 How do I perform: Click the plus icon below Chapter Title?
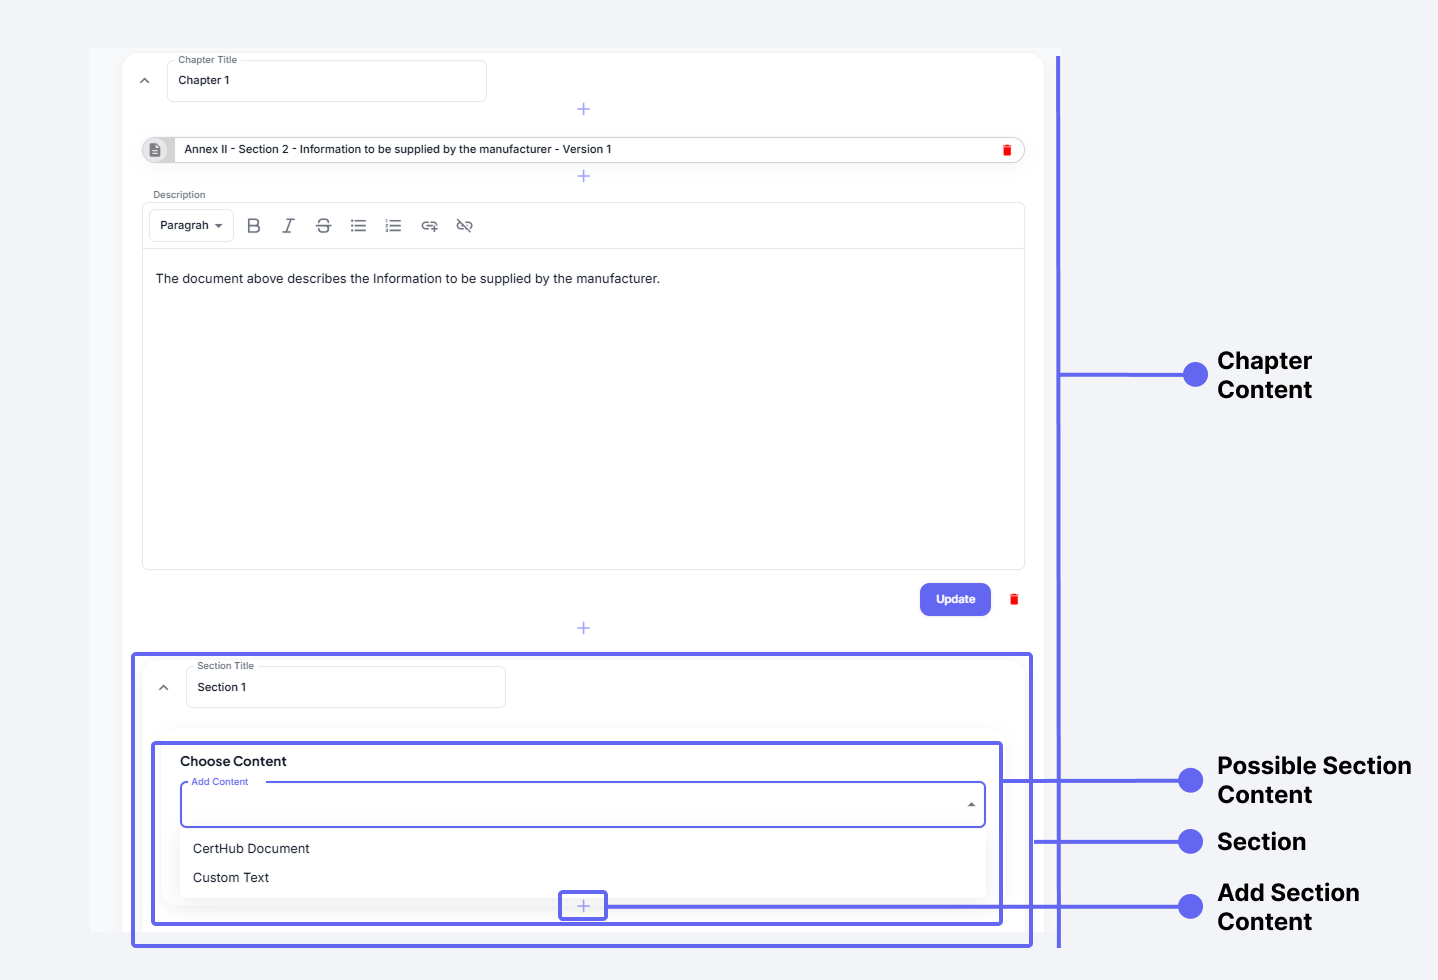583,109
